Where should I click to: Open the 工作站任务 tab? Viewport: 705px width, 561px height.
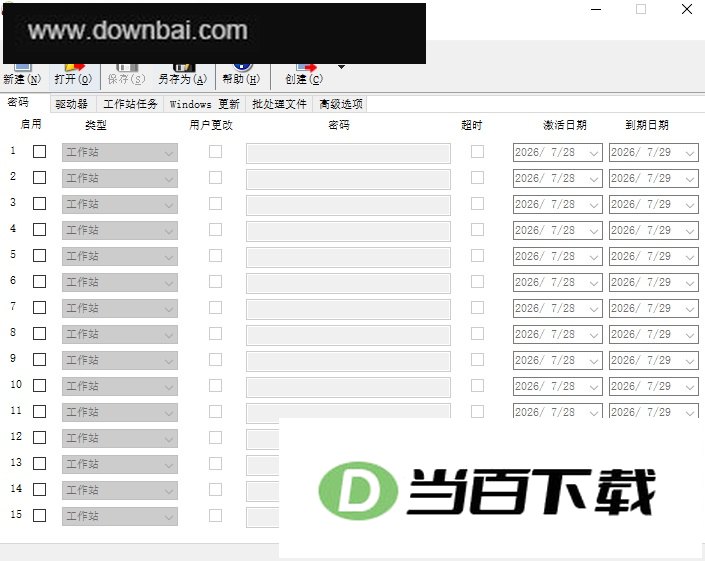click(x=130, y=104)
